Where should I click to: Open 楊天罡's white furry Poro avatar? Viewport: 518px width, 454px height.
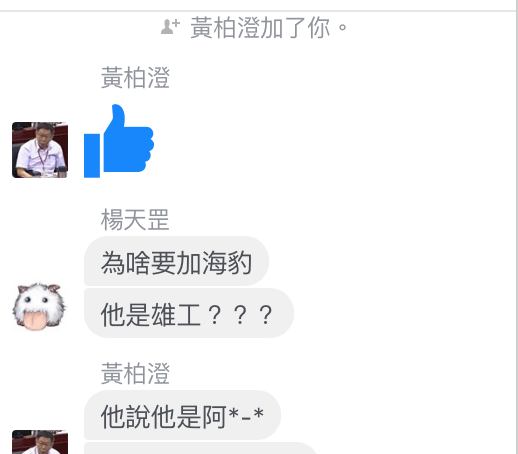click(39, 306)
